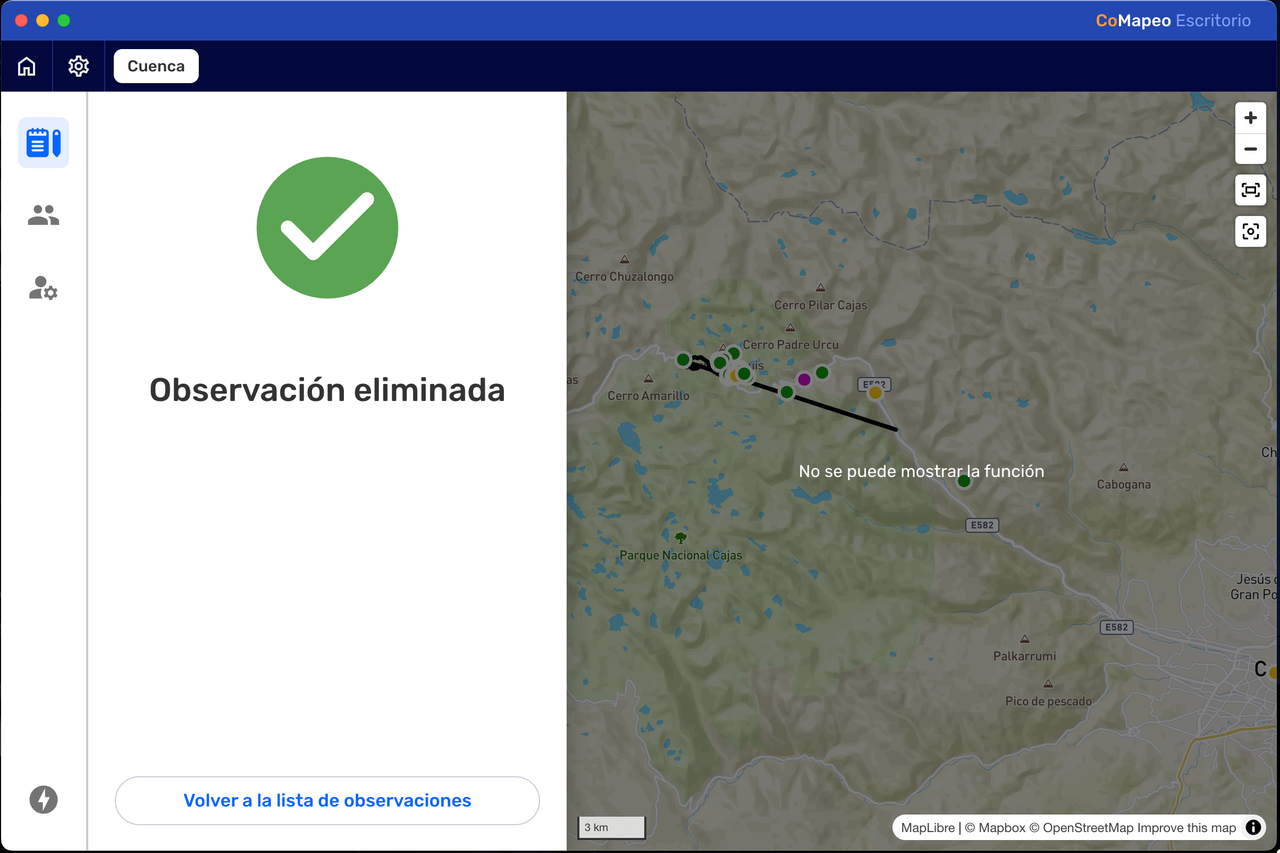Toggle the map attribution info icon
1280x853 pixels.
(1253, 827)
